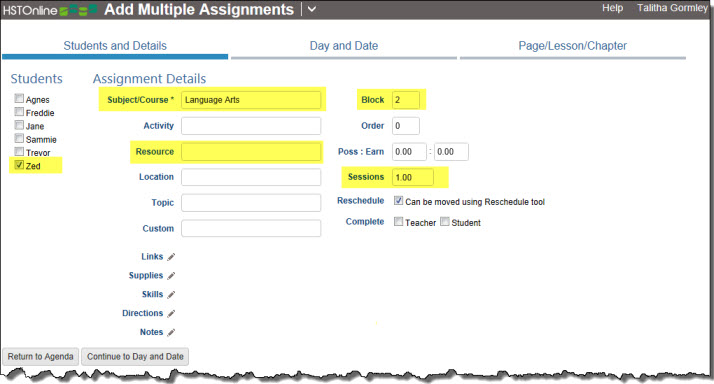Viewport: 714px width, 384px height.
Task: Click the Order number field
Action: (x=406, y=126)
